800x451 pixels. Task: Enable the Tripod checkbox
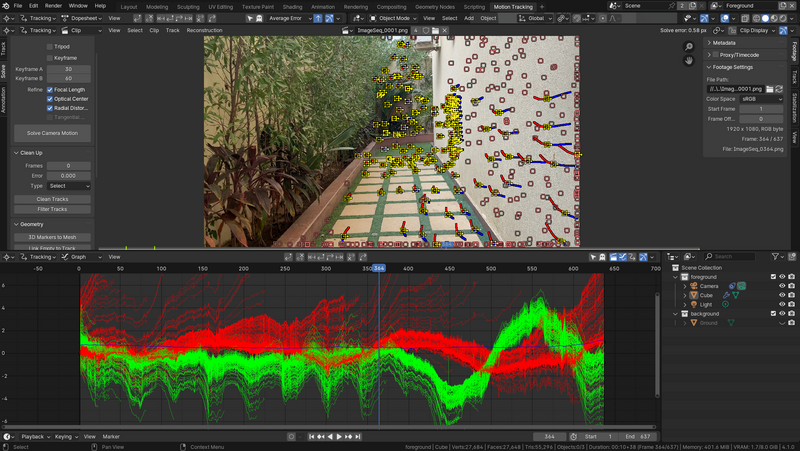51,46
